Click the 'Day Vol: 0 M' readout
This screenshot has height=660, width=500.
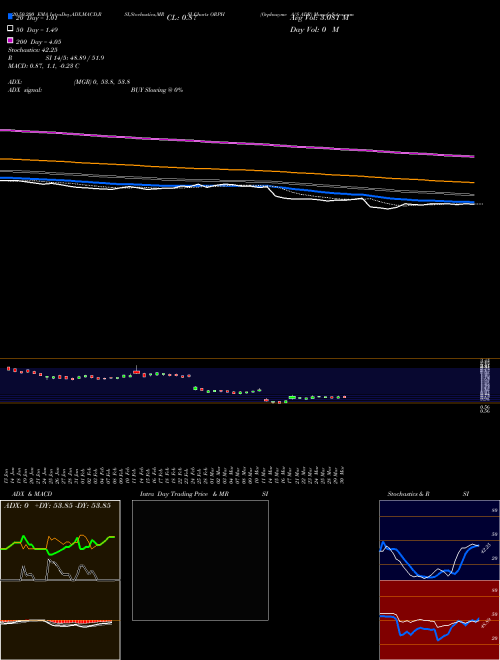coord(314,29)
